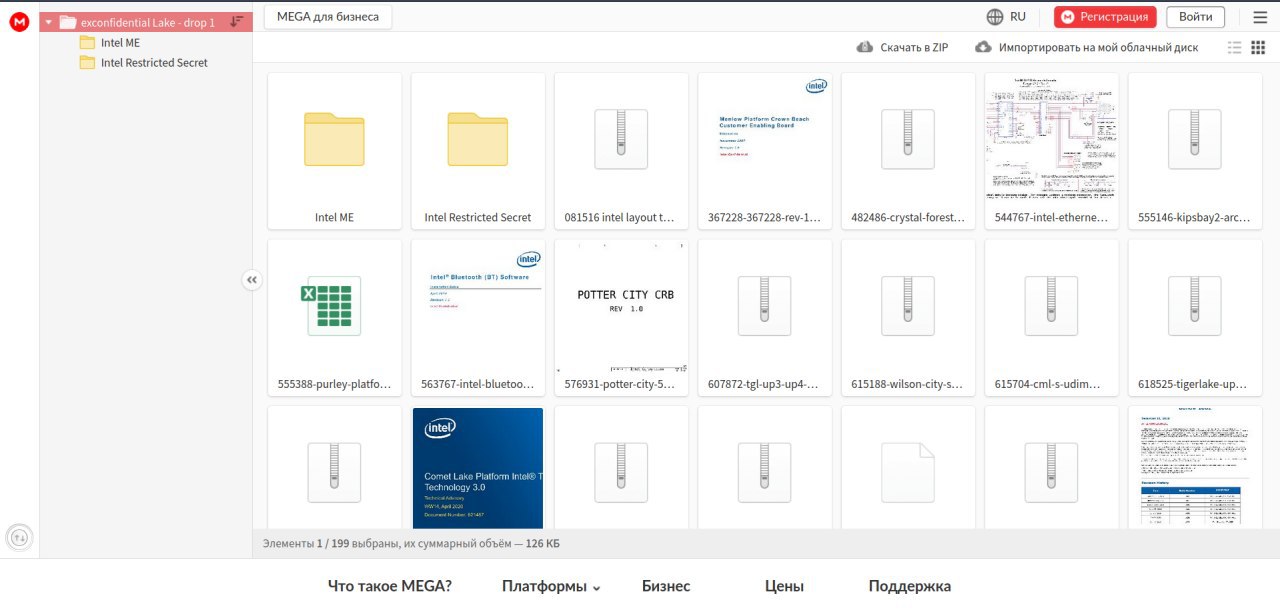
Task: Click the 618525-tigerlake-up... file name
Action: click(x=1195, y=384)
